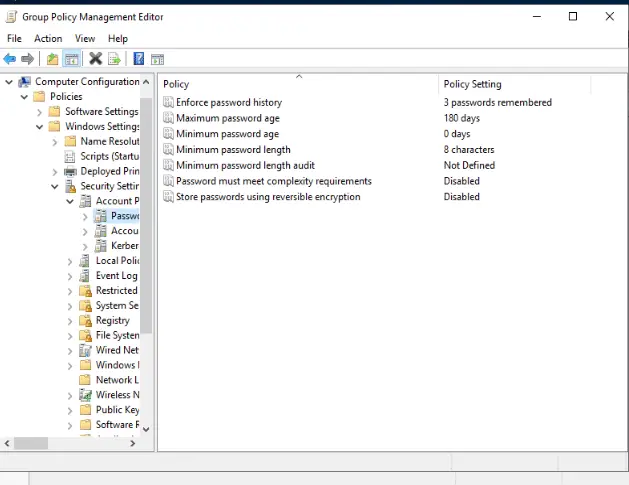
Task: Collapse the Security Settings node
Action: 55,187
